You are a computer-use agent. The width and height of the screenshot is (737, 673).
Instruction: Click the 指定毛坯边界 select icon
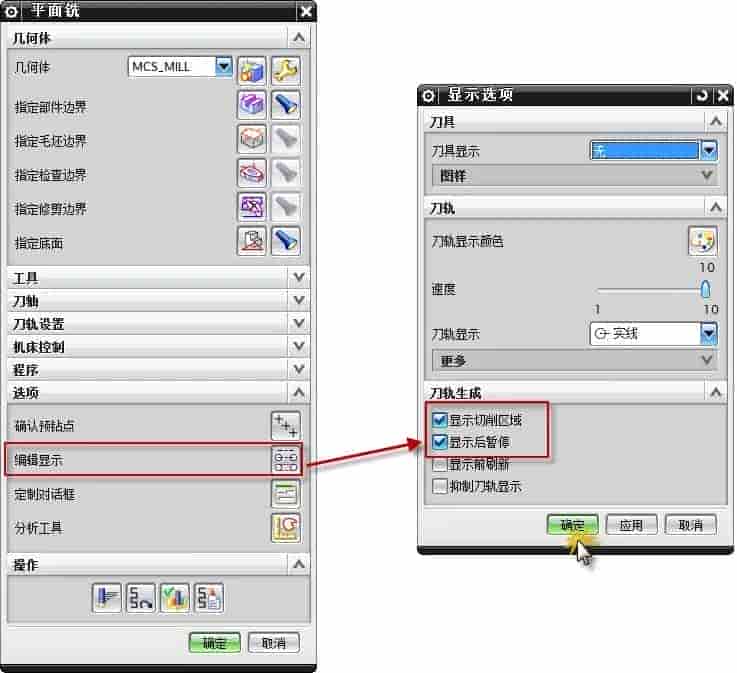click(252, 139)
